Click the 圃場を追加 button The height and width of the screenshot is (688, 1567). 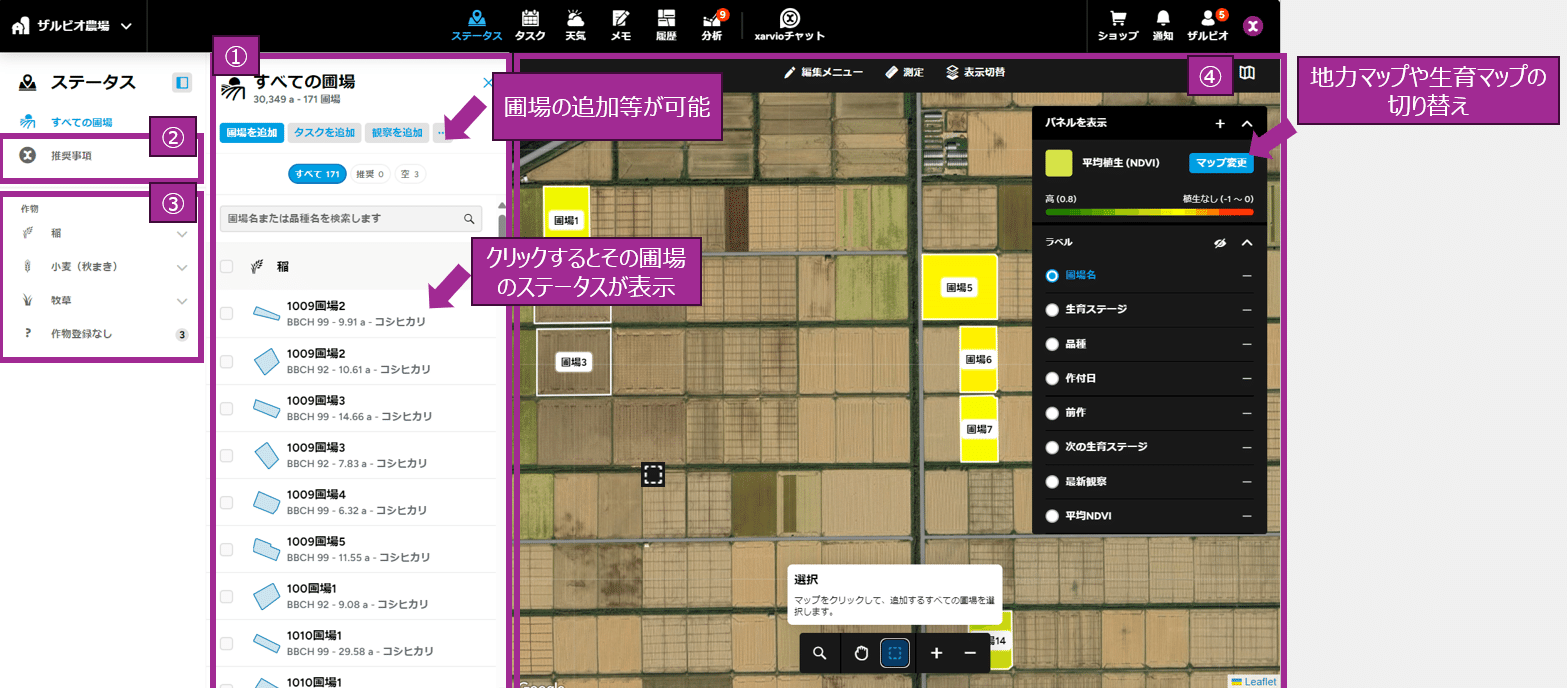[252, 132]
